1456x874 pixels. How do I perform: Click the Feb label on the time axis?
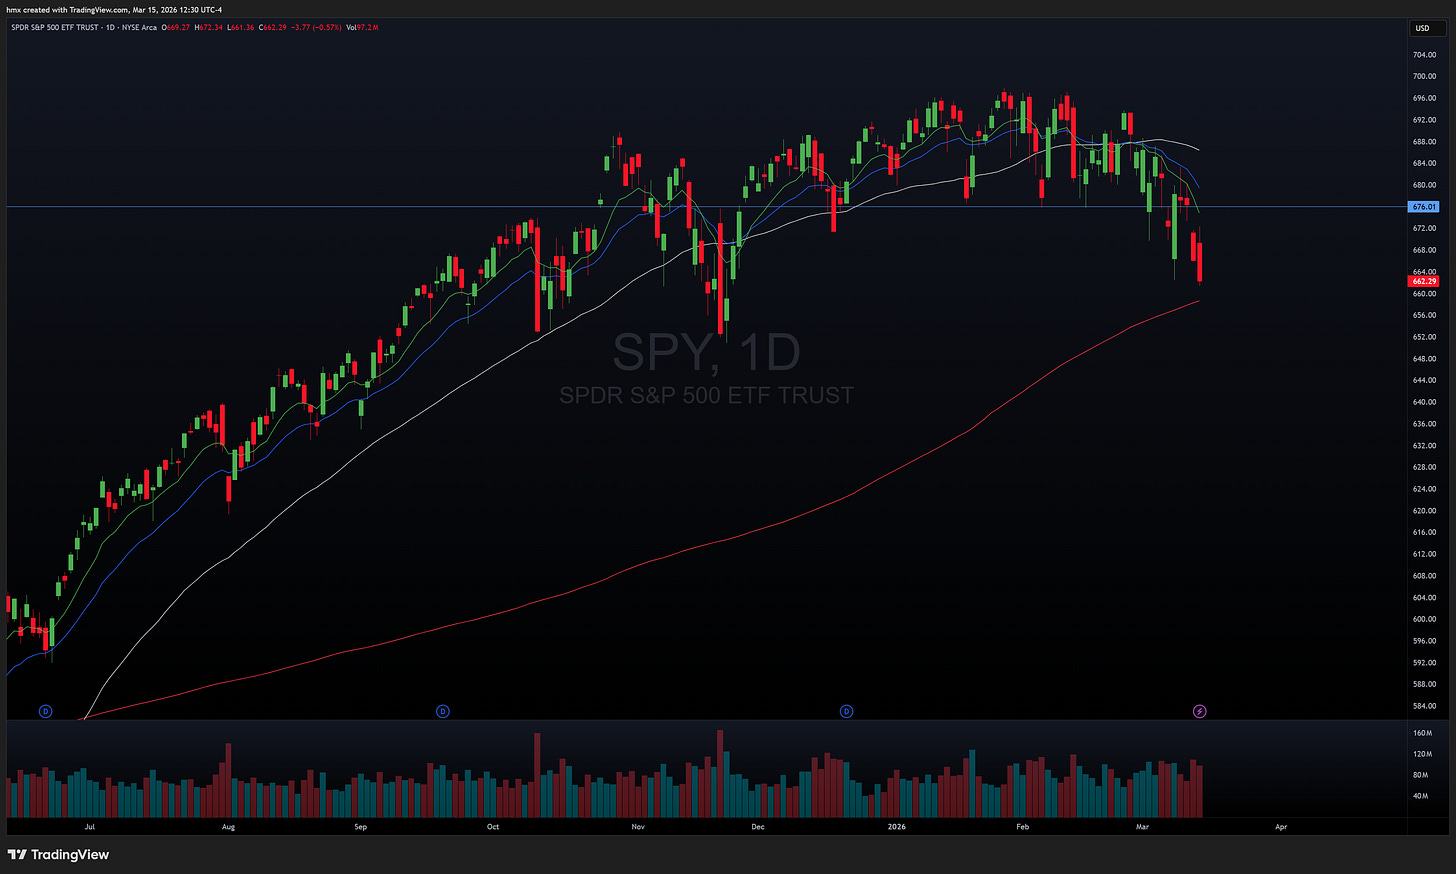point(1022,827)
